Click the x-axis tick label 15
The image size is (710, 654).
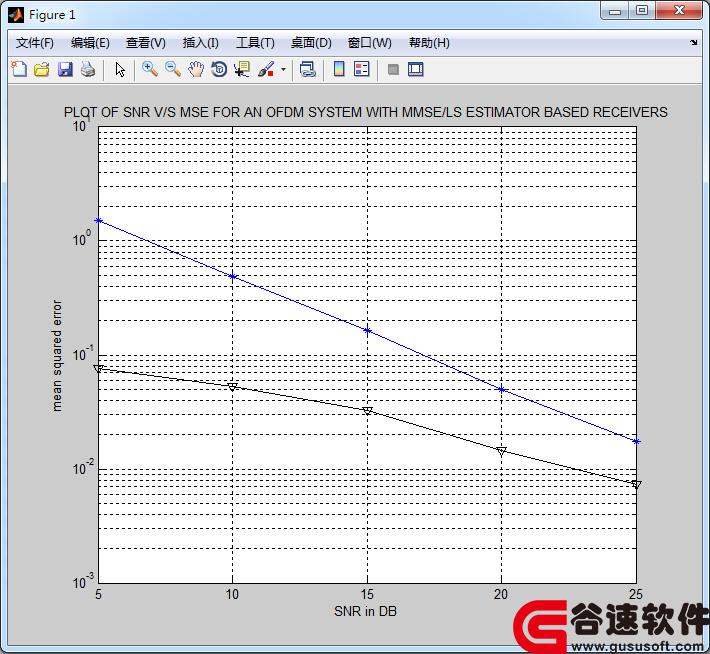(x=367, y=594)
